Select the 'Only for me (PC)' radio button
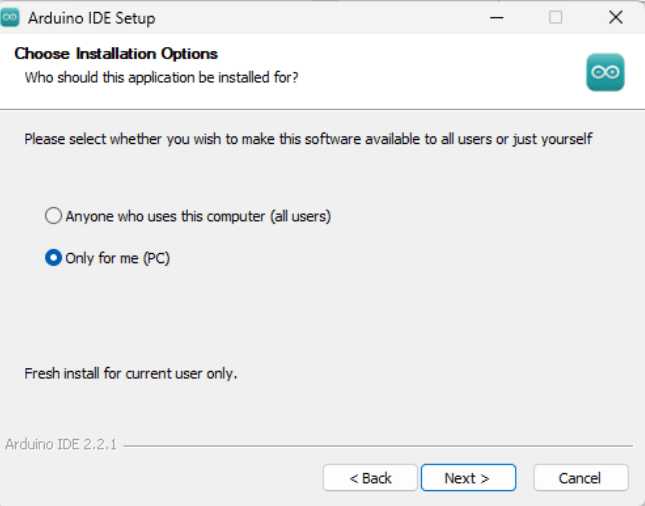 53,258
